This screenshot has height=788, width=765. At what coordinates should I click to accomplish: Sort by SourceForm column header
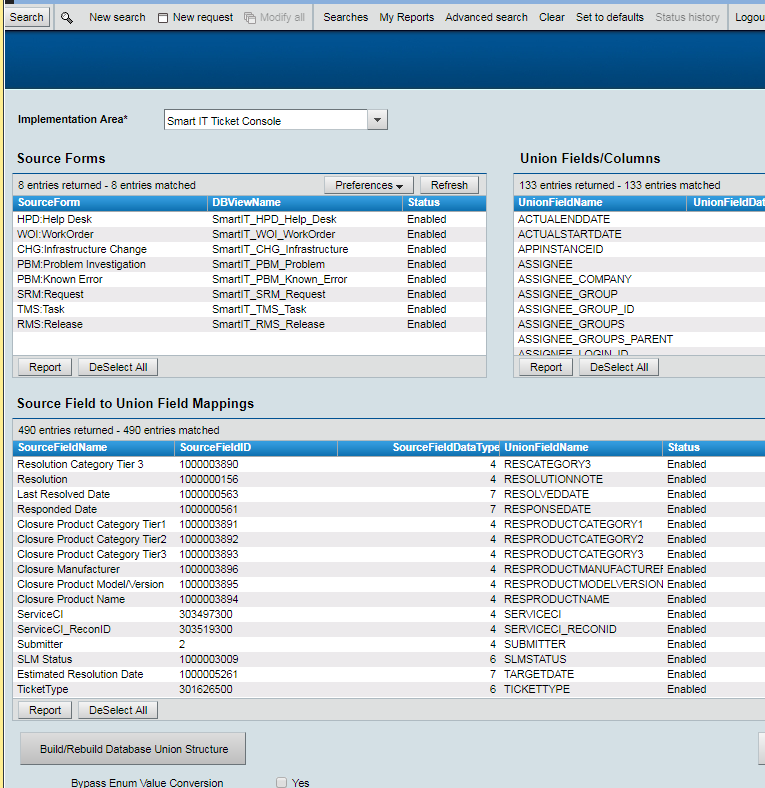coord(110,203)
